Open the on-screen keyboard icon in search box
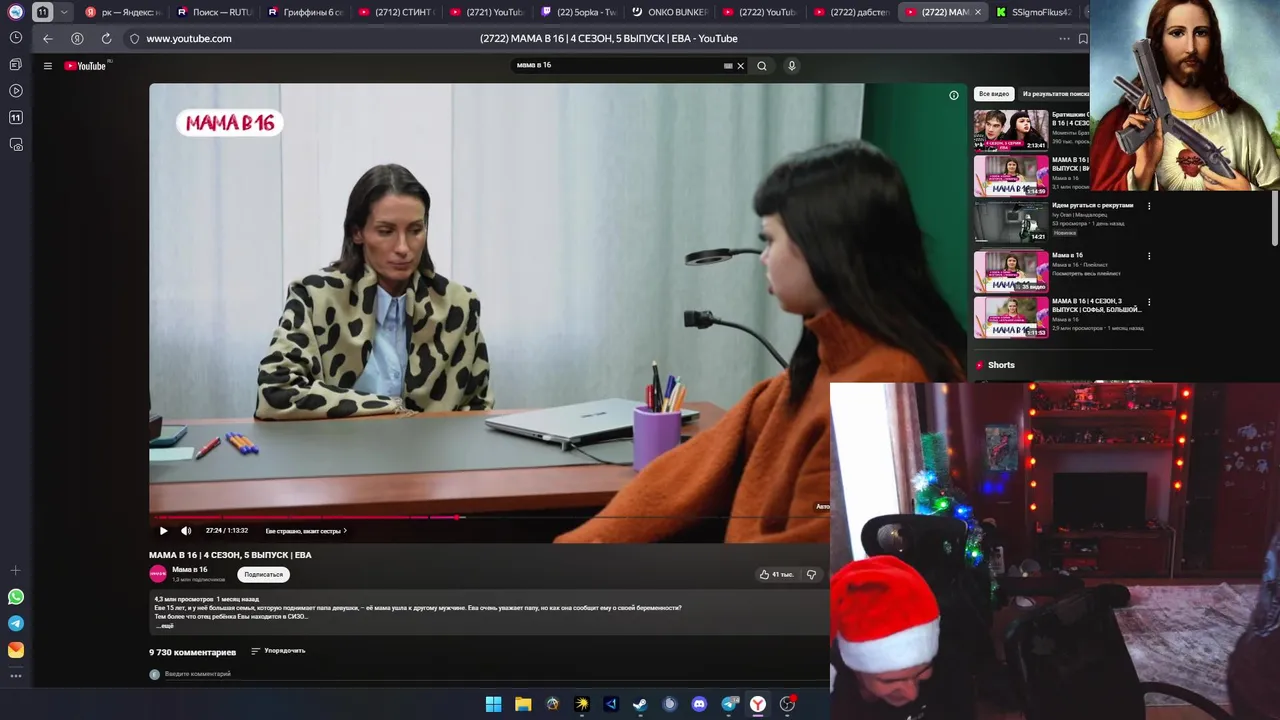 (728, 66)
